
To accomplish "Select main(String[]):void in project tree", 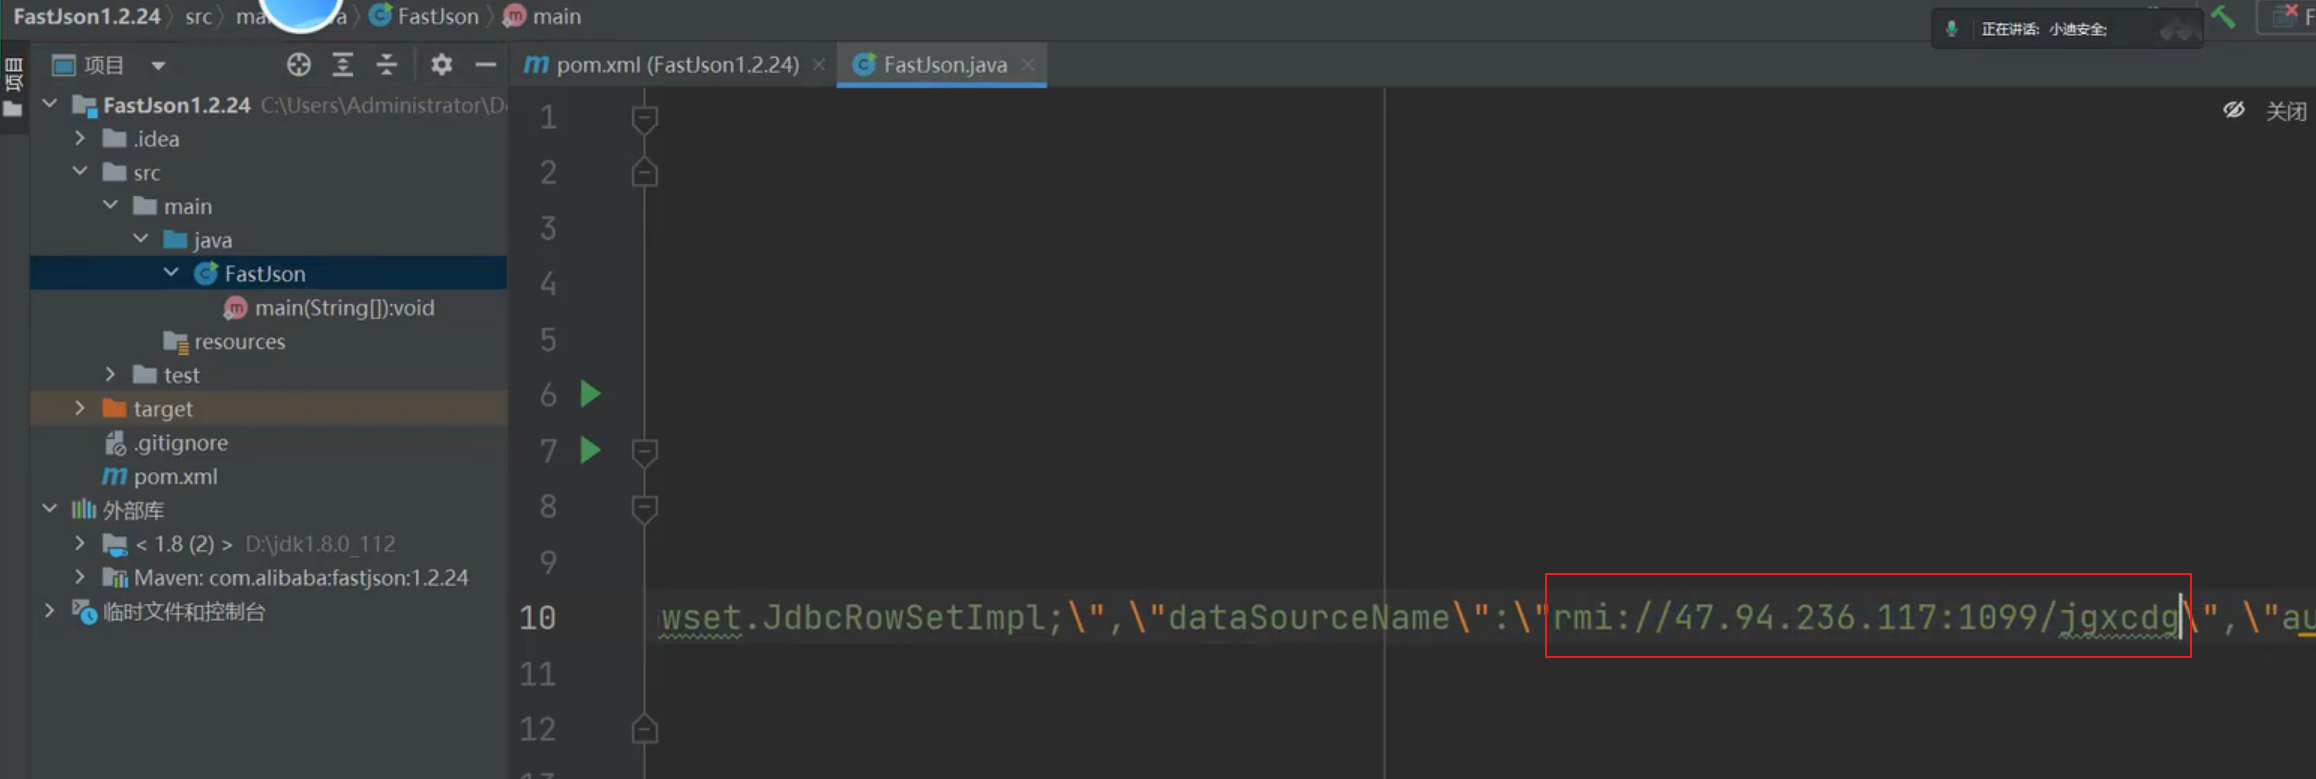I will [344, 308].
